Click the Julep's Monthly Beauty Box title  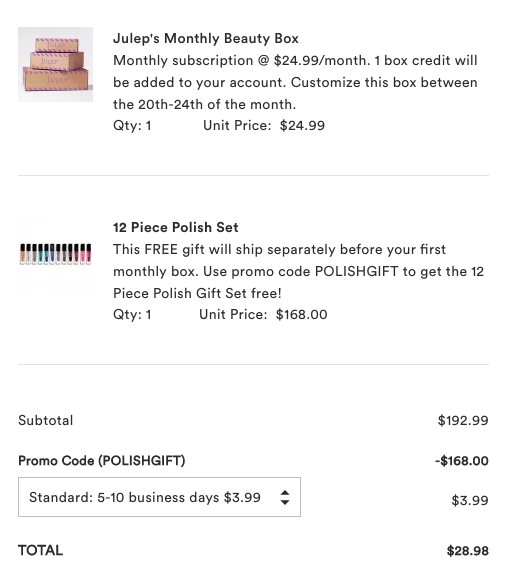click(x=206, y=38)
